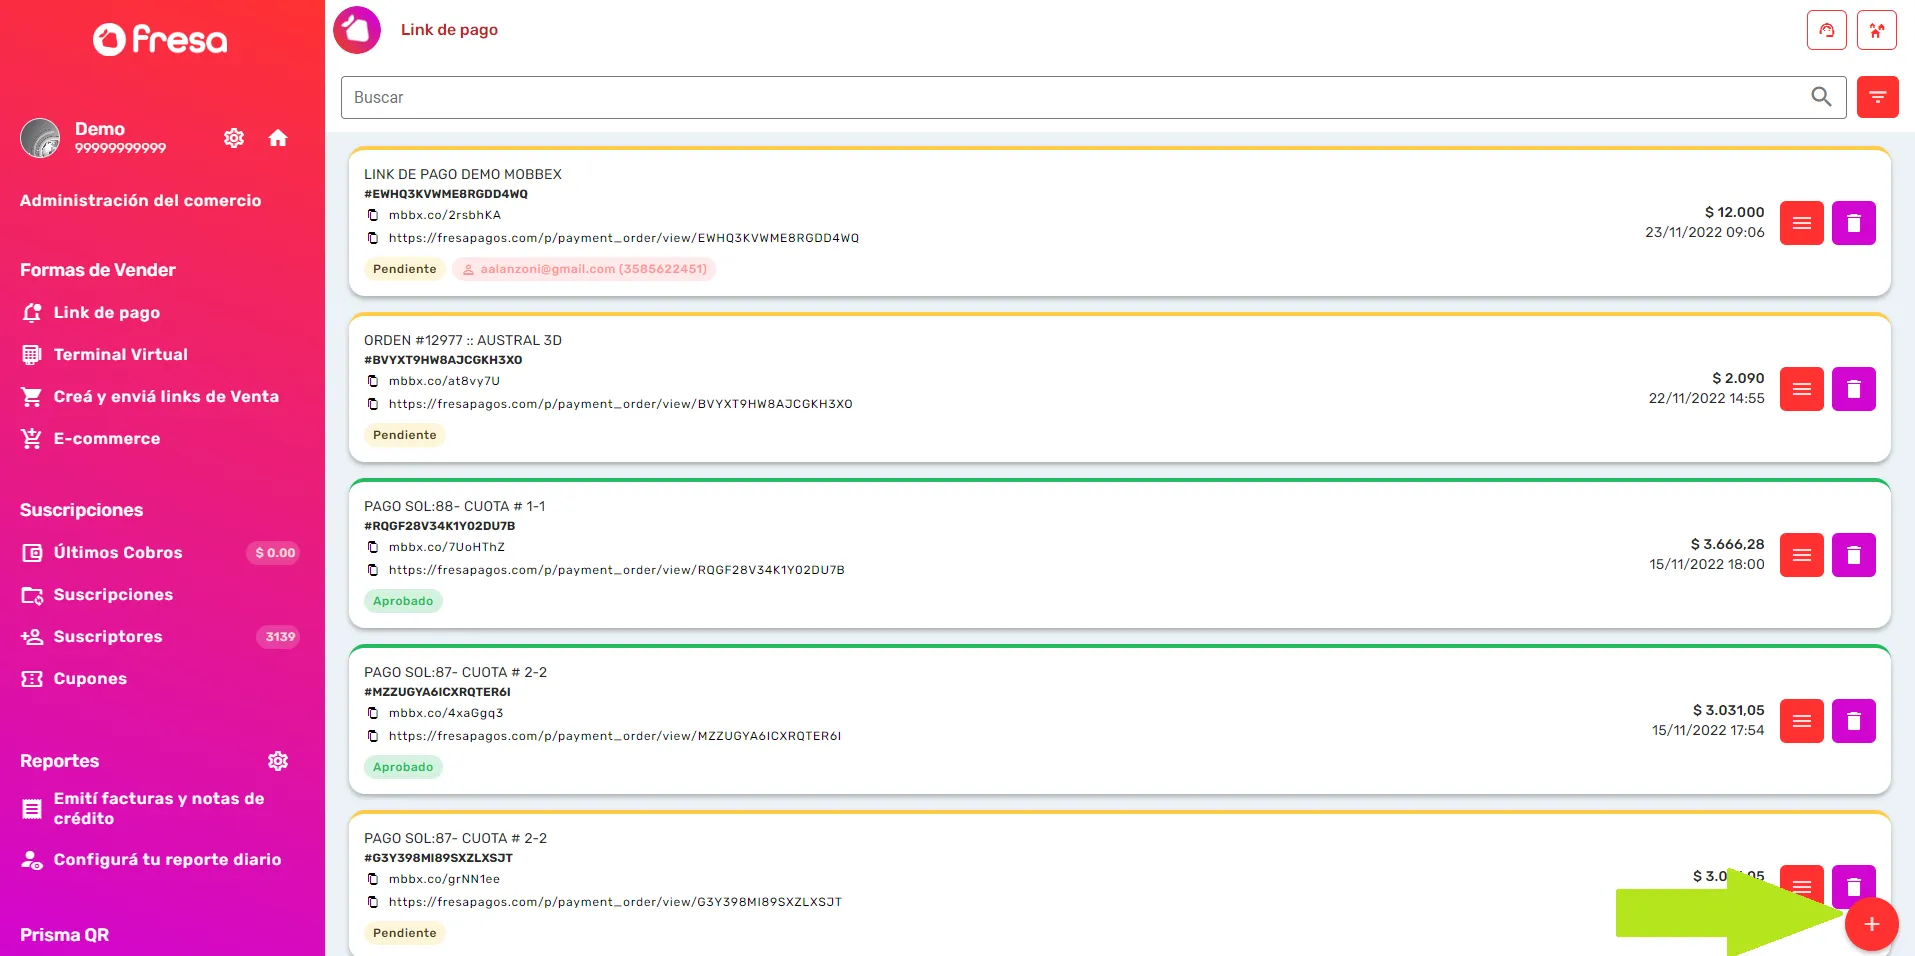The height and width of the screenshot is (956, 1915).
Task: Open Suscripciones menu item in sidebar
Action: [113, 594]
